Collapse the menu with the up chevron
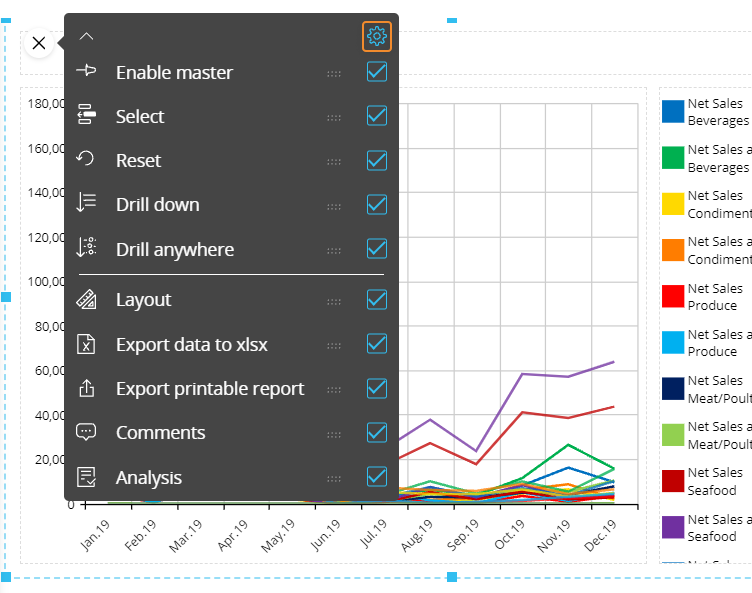The width and height of the screenshot is (752, 593). [86, 37]
